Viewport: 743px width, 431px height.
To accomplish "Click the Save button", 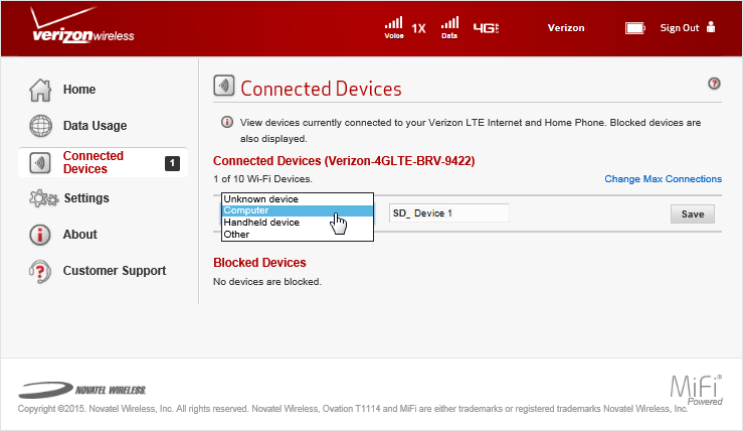I will pos(692,214).
